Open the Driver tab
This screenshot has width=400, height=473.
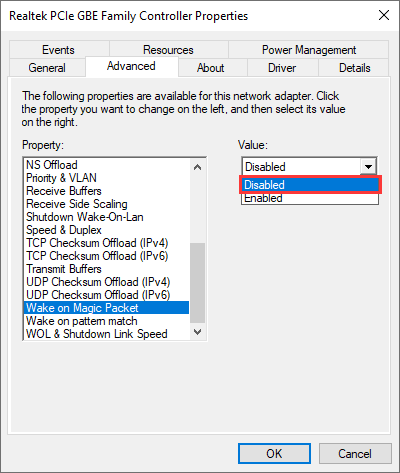coord(282,68)
